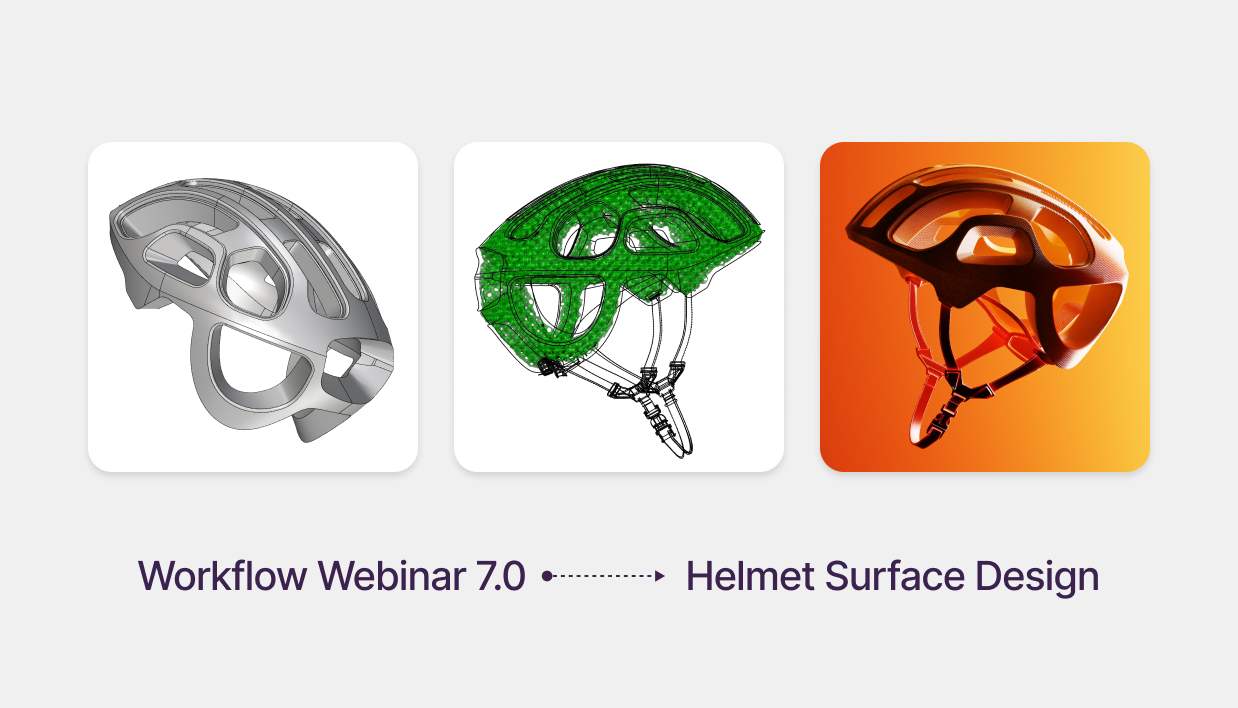
Task: Click the Helmet Surface Design title text
Action: (x=892, y=577)
